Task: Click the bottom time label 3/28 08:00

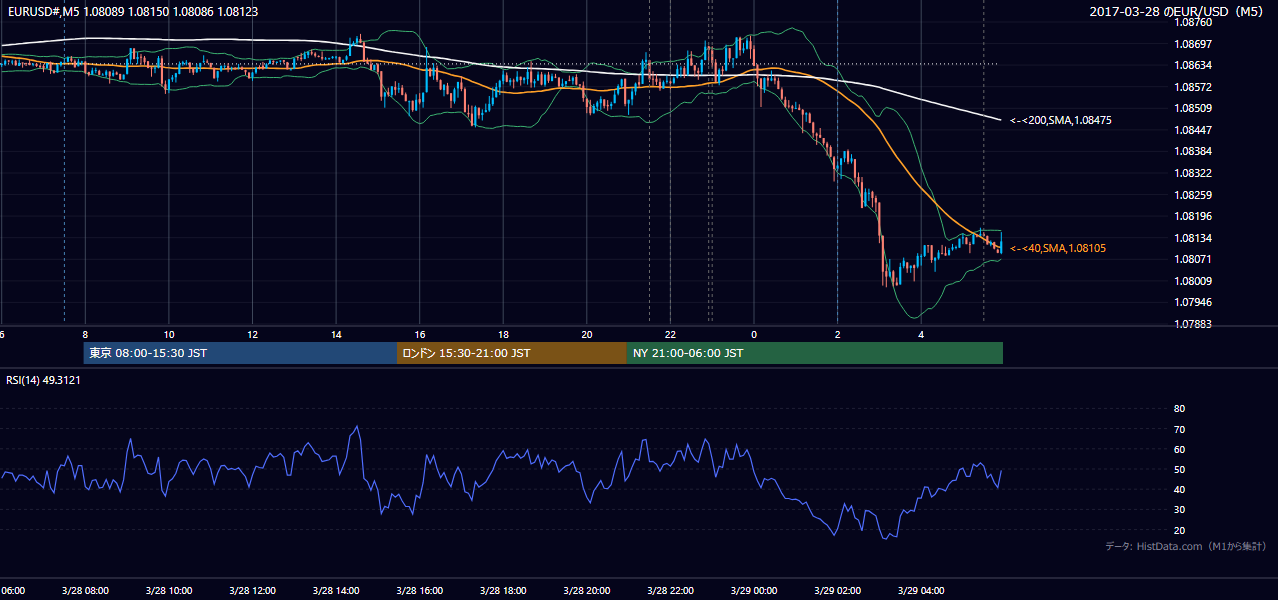Action: pos(85,591)
